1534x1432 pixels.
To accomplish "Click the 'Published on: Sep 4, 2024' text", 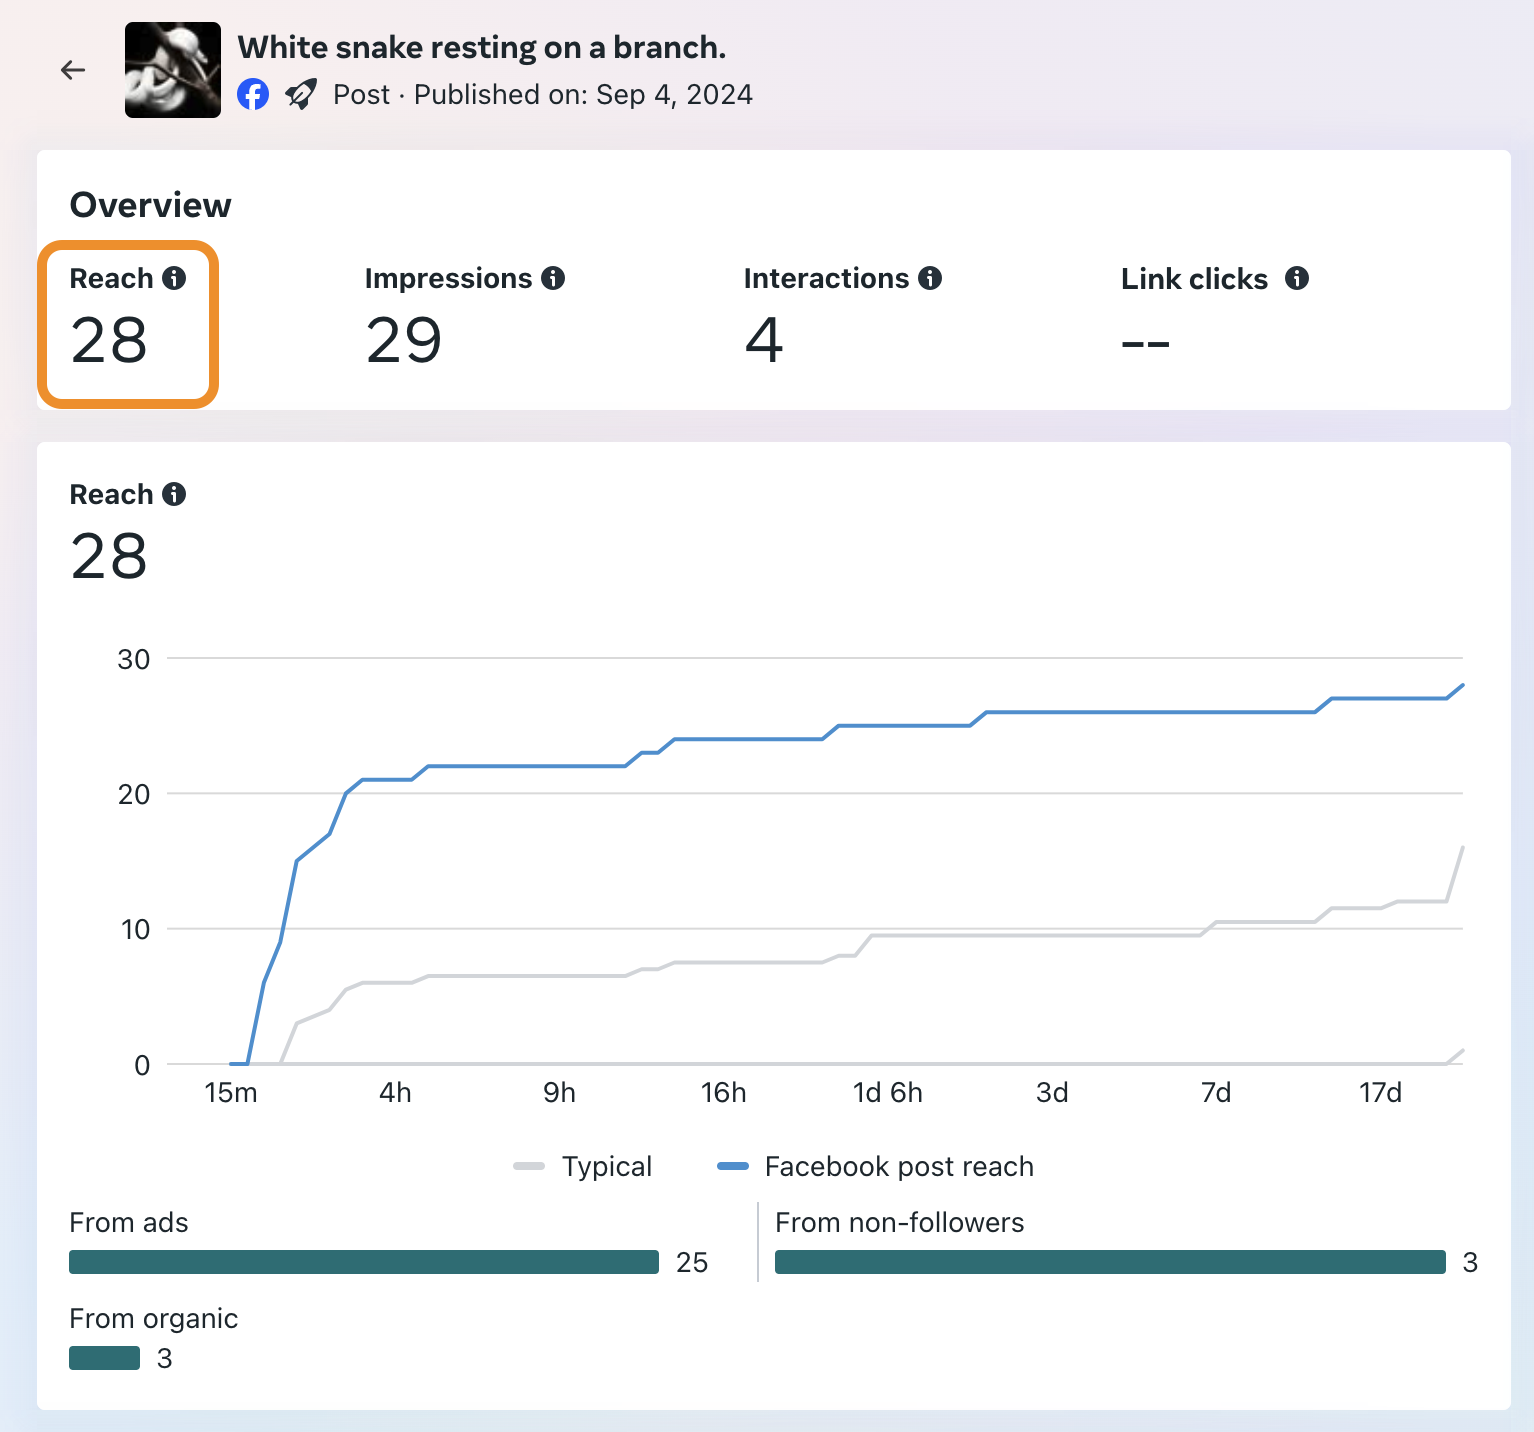I will (583, 95).
